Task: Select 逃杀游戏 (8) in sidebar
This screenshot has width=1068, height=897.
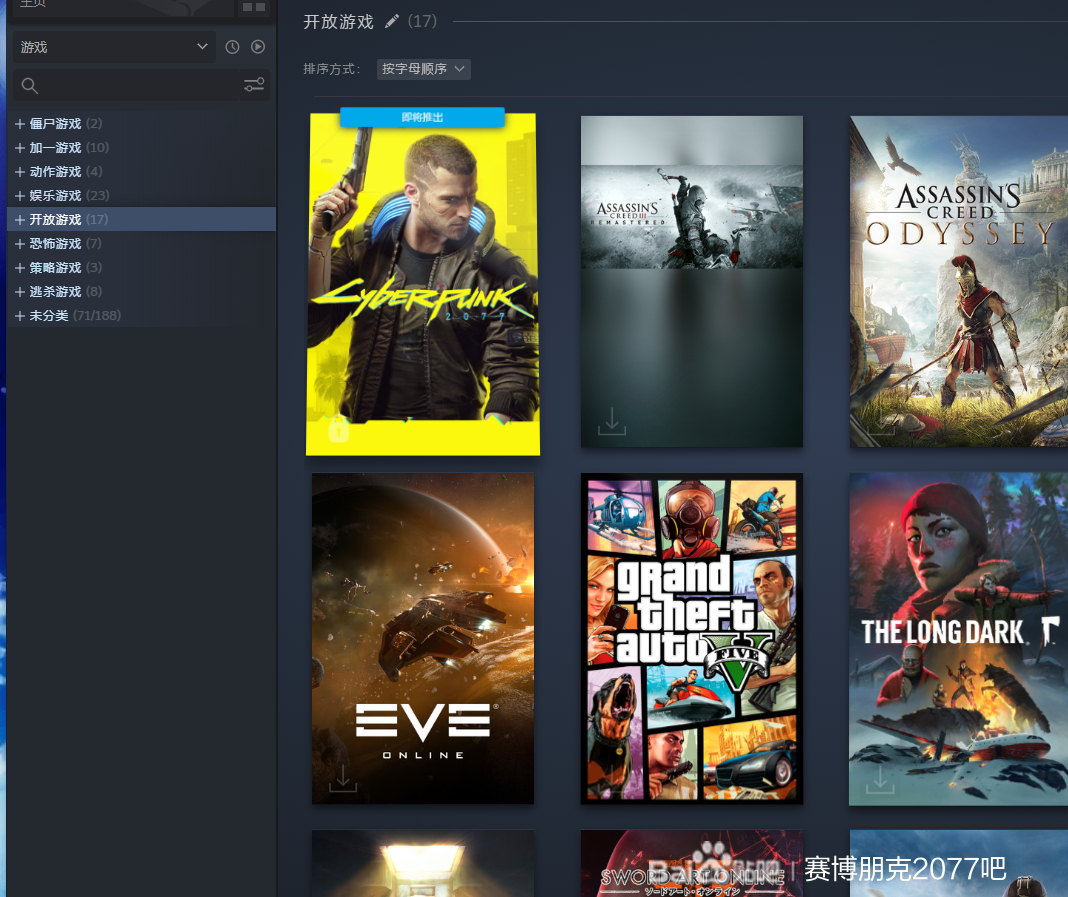Action: pos(141,292)
